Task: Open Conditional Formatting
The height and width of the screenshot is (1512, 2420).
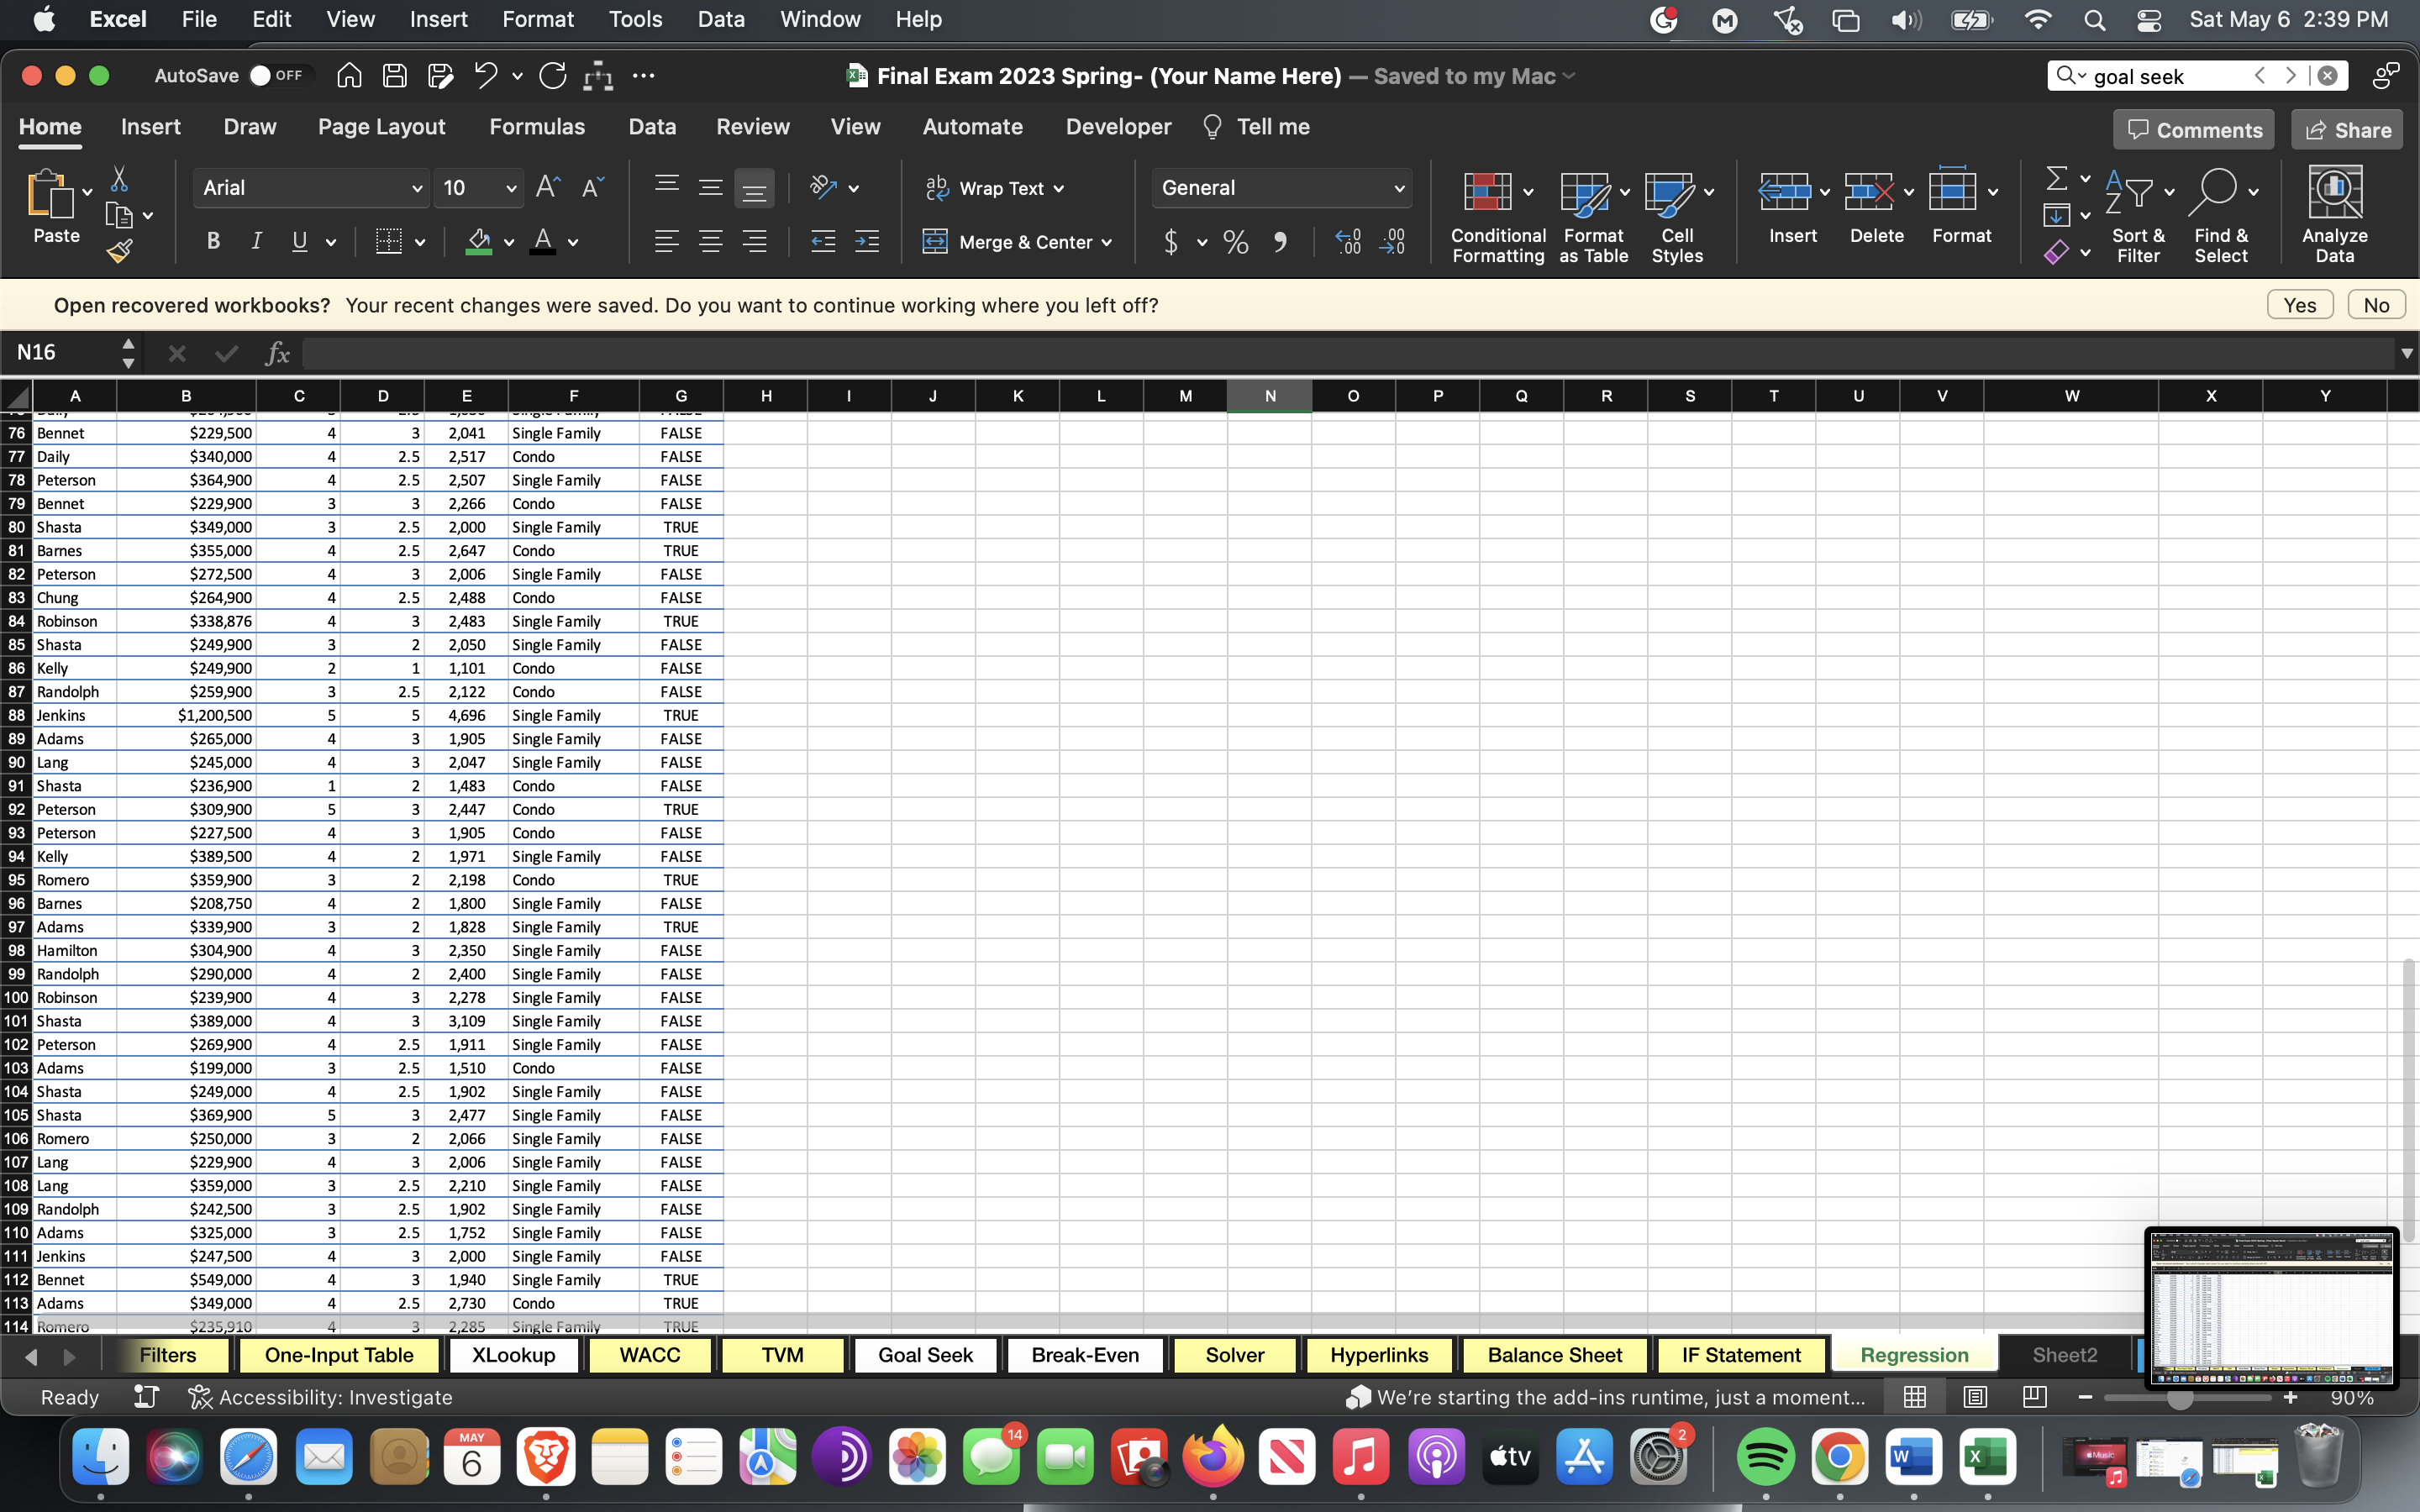Action: click(x=1498, y=216)
